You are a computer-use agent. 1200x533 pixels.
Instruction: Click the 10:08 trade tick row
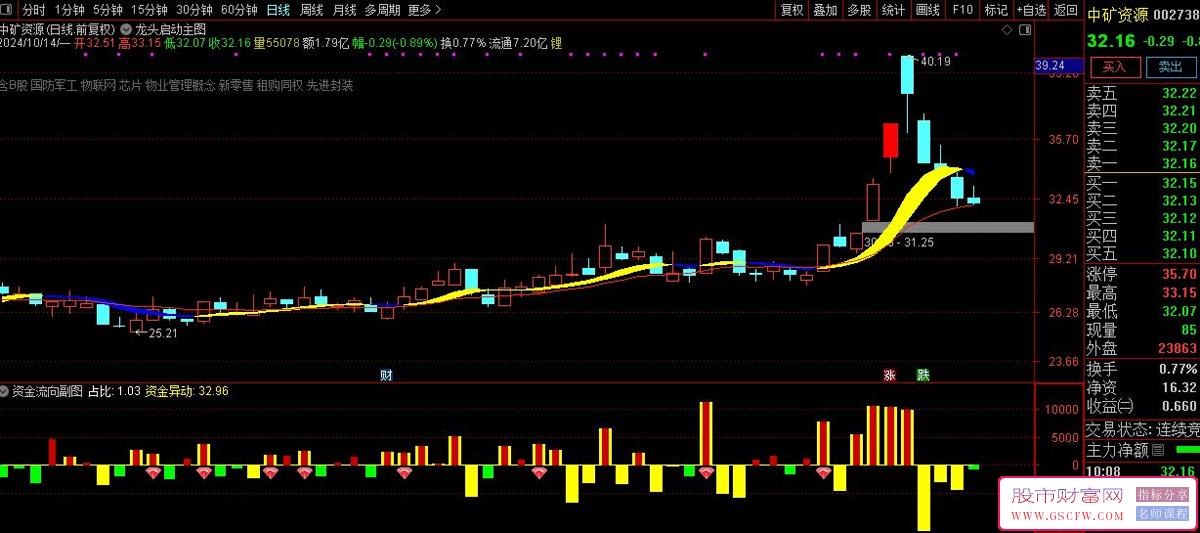(x=1142, y=471)
